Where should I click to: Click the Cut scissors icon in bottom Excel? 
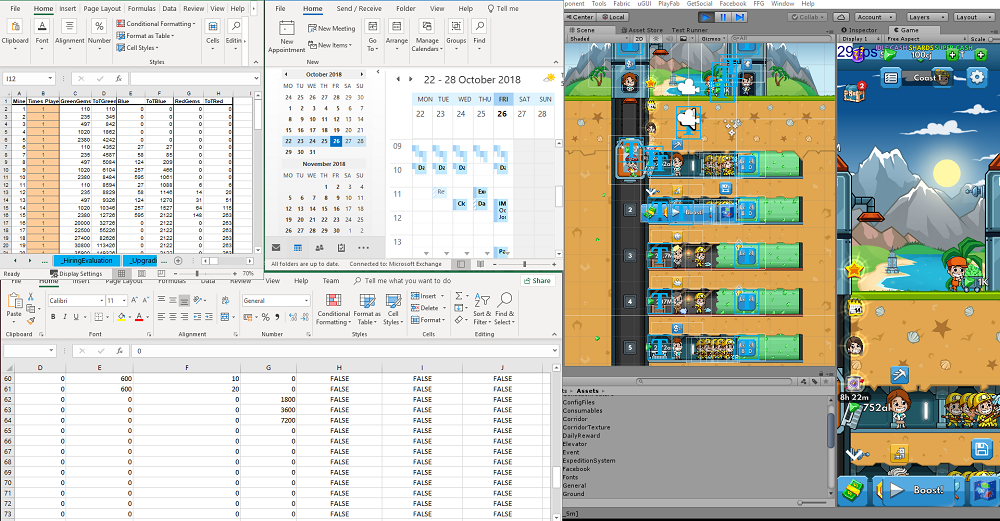point(30,297)
